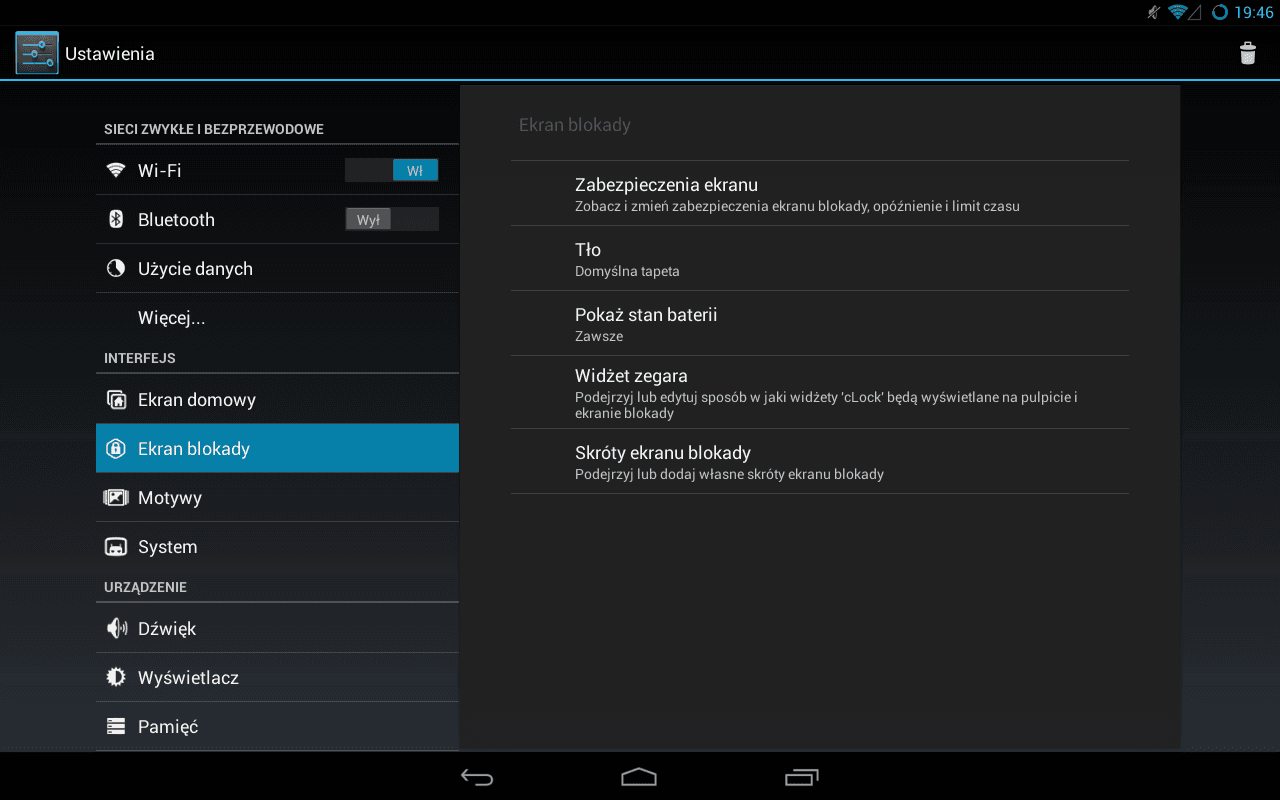The height and width of the screenshot is (800, 1280).
Task: Open Pamięć settings
Action: point(277,726)
